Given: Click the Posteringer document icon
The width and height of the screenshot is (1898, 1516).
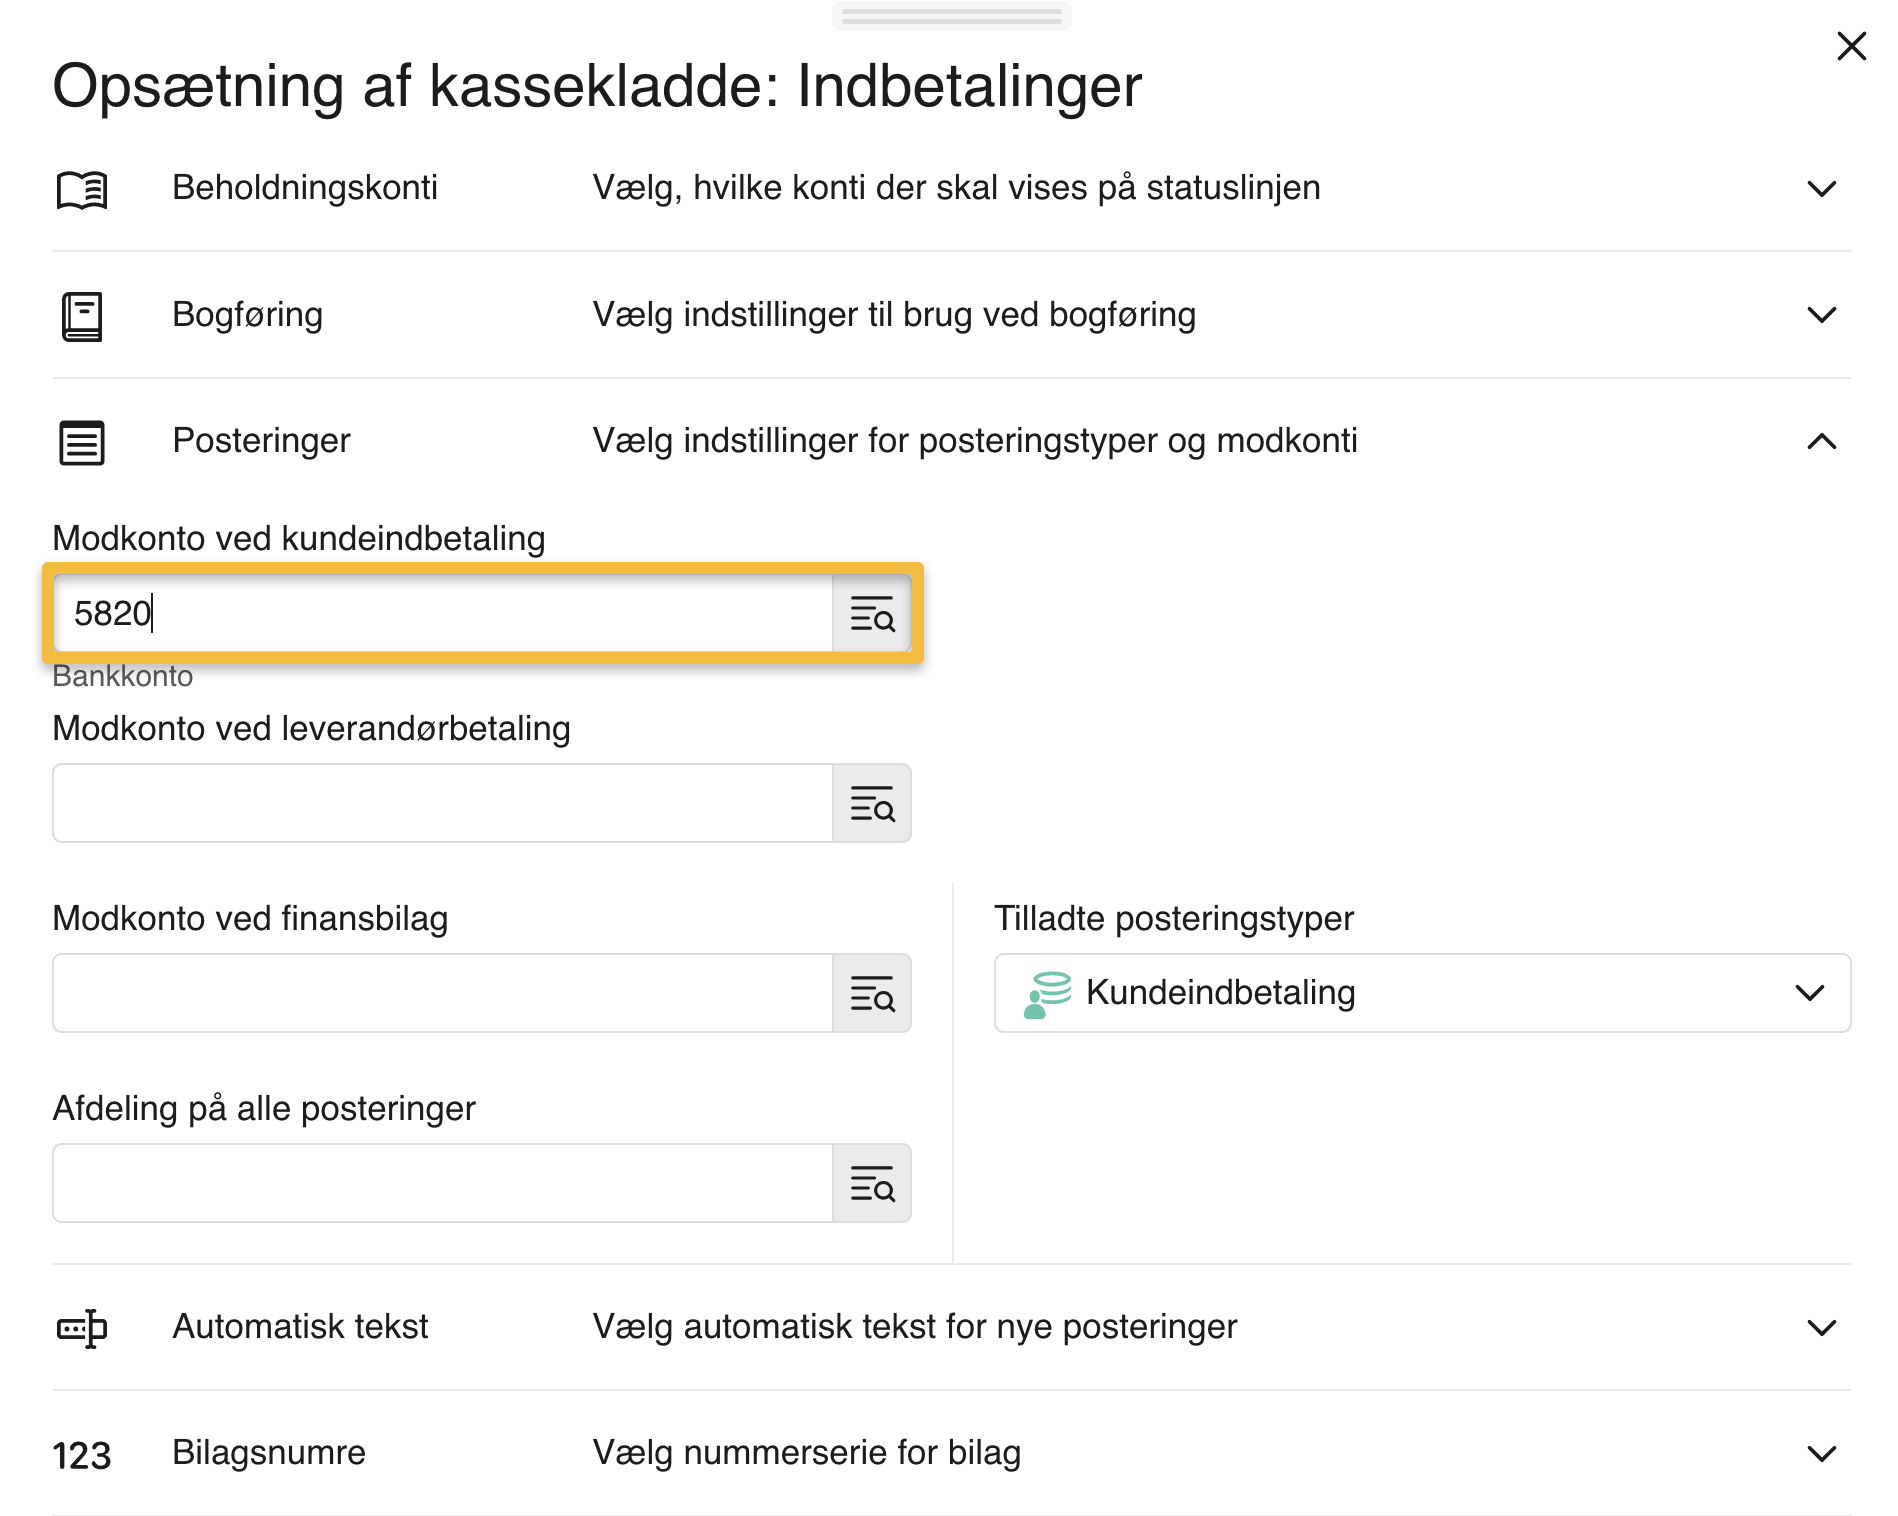Looking at the screenshot, I should [x=84, y=441].
